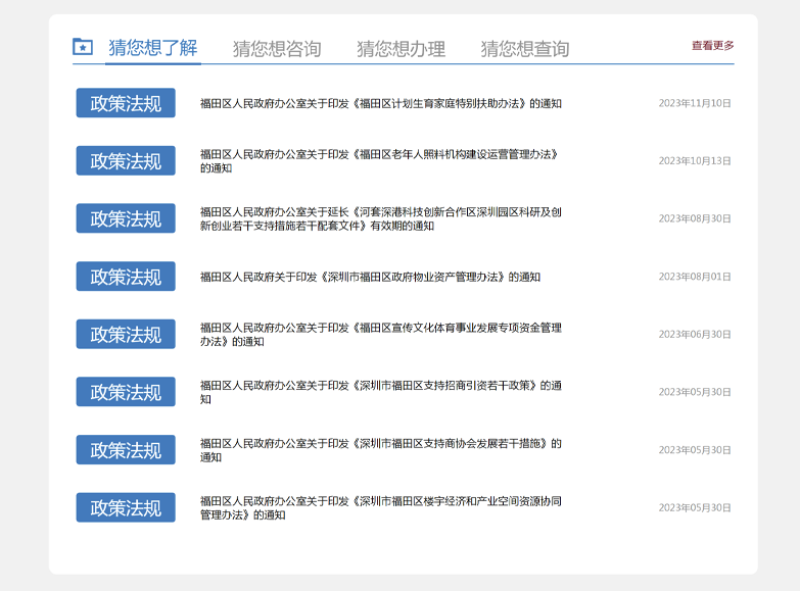Click 政策法规 button beside the 招商引资若干政策 notice
The image size is (800, 591).
(x=126, y=392)
